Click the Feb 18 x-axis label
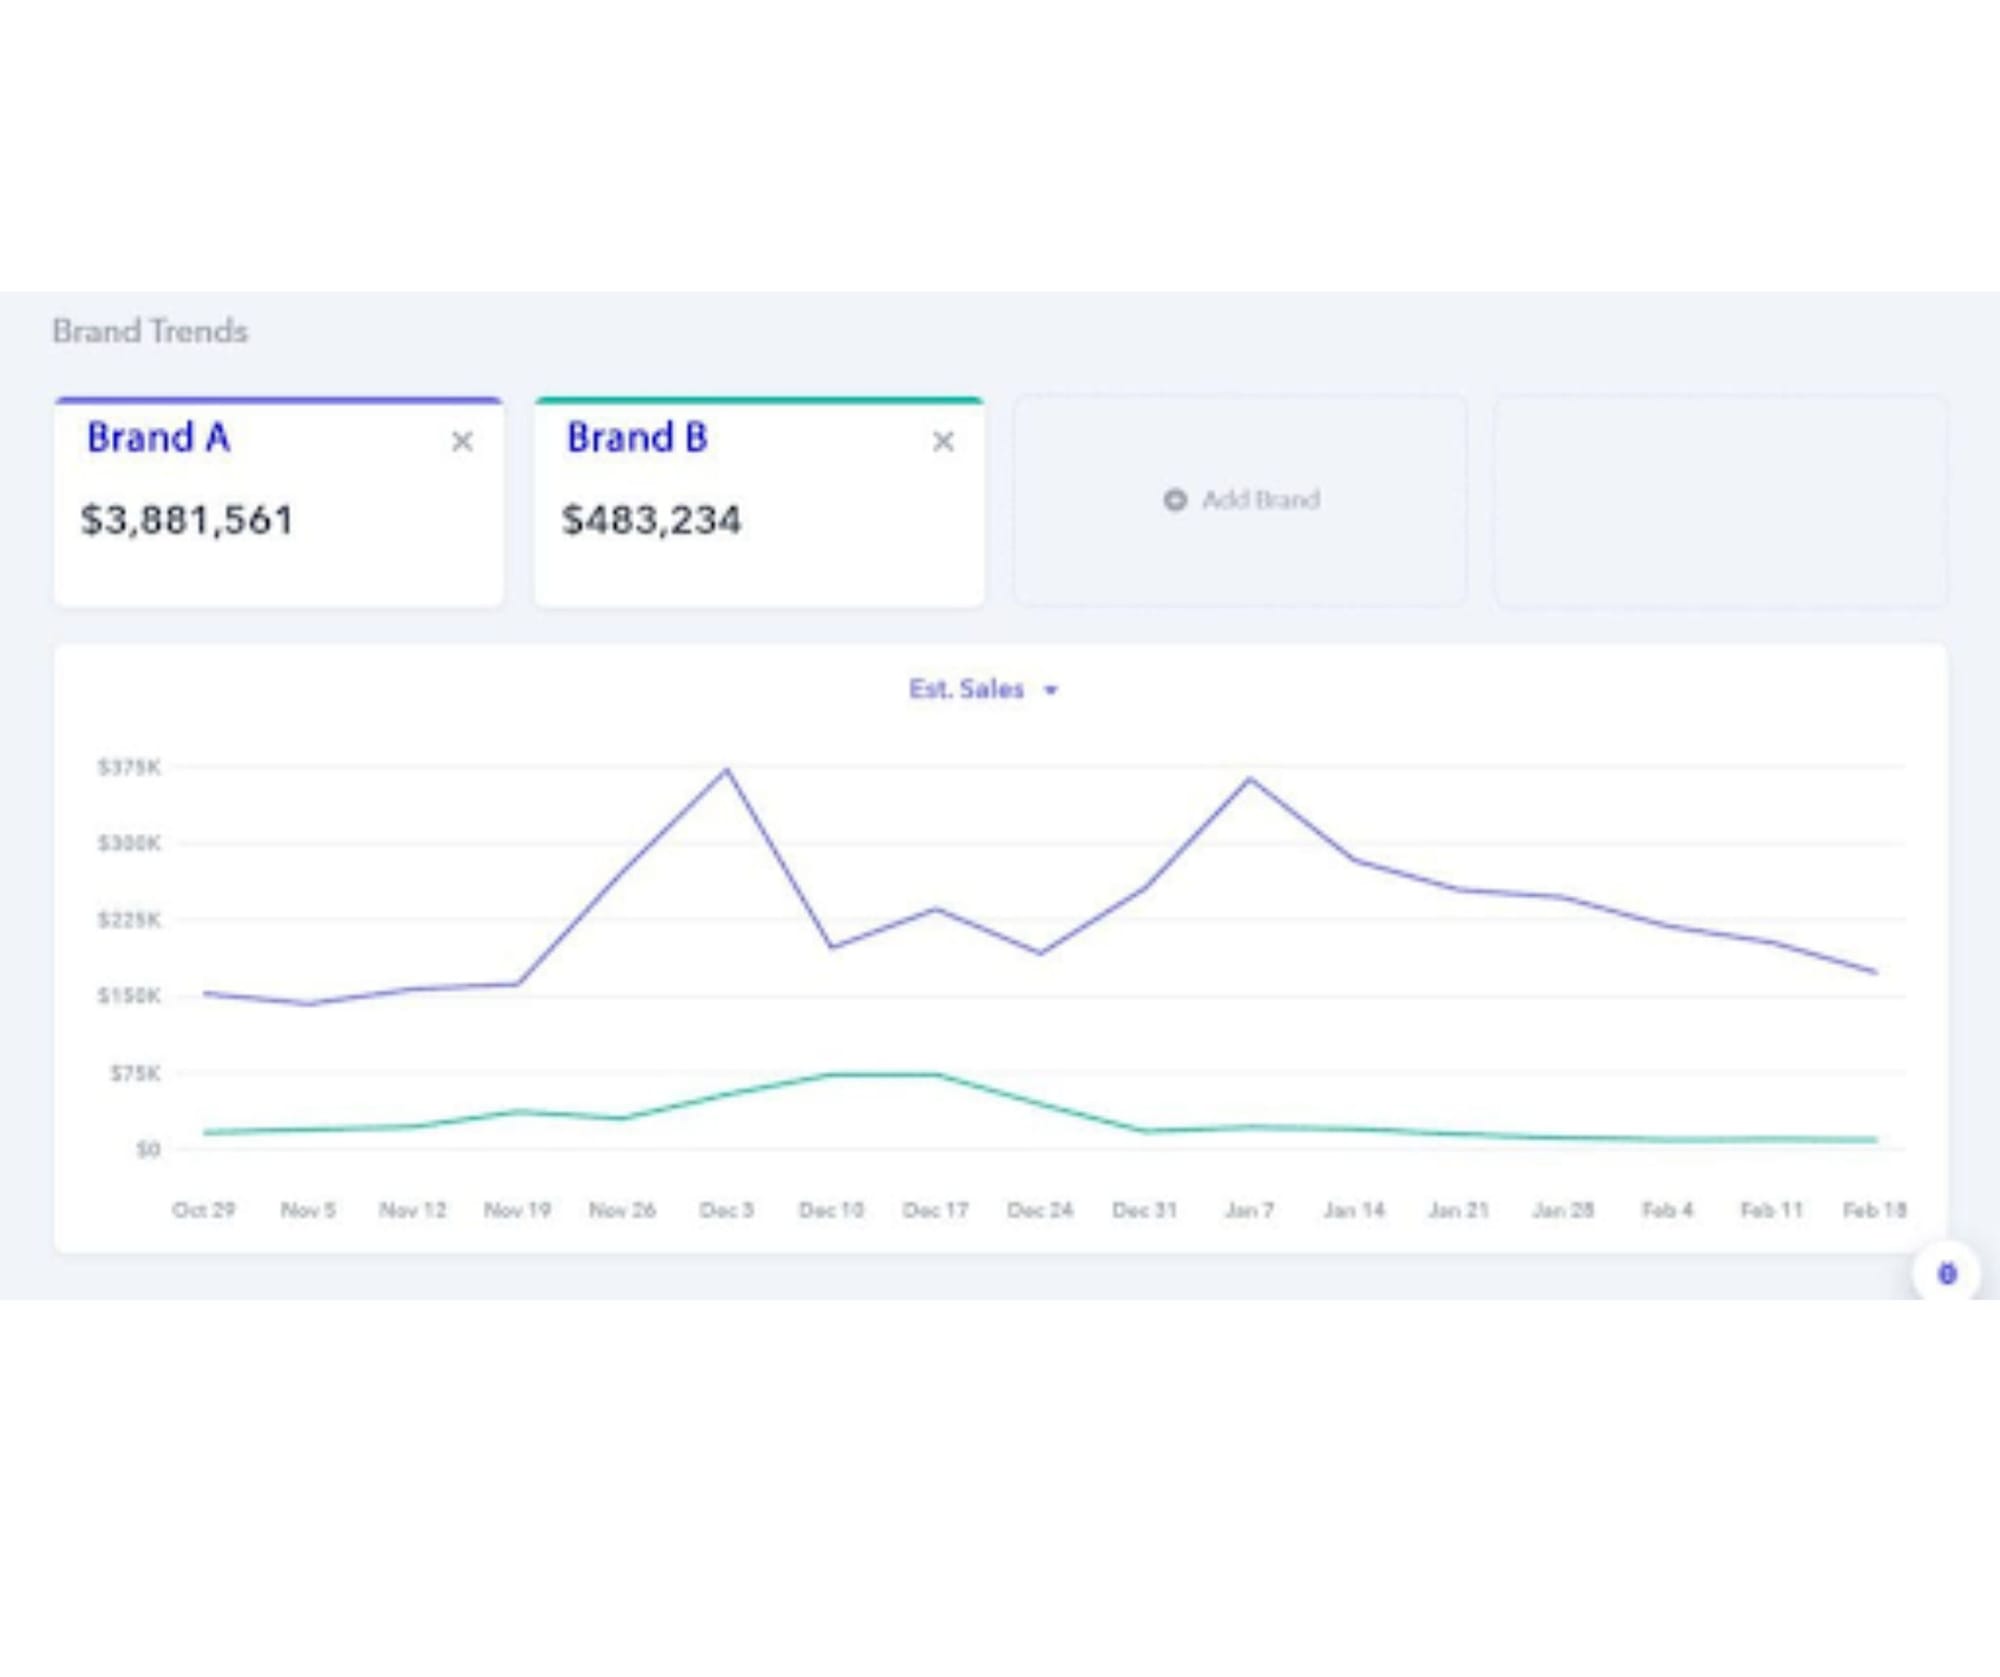This screenshot has height=1677, width=2000. [x=1875, y=1210]
